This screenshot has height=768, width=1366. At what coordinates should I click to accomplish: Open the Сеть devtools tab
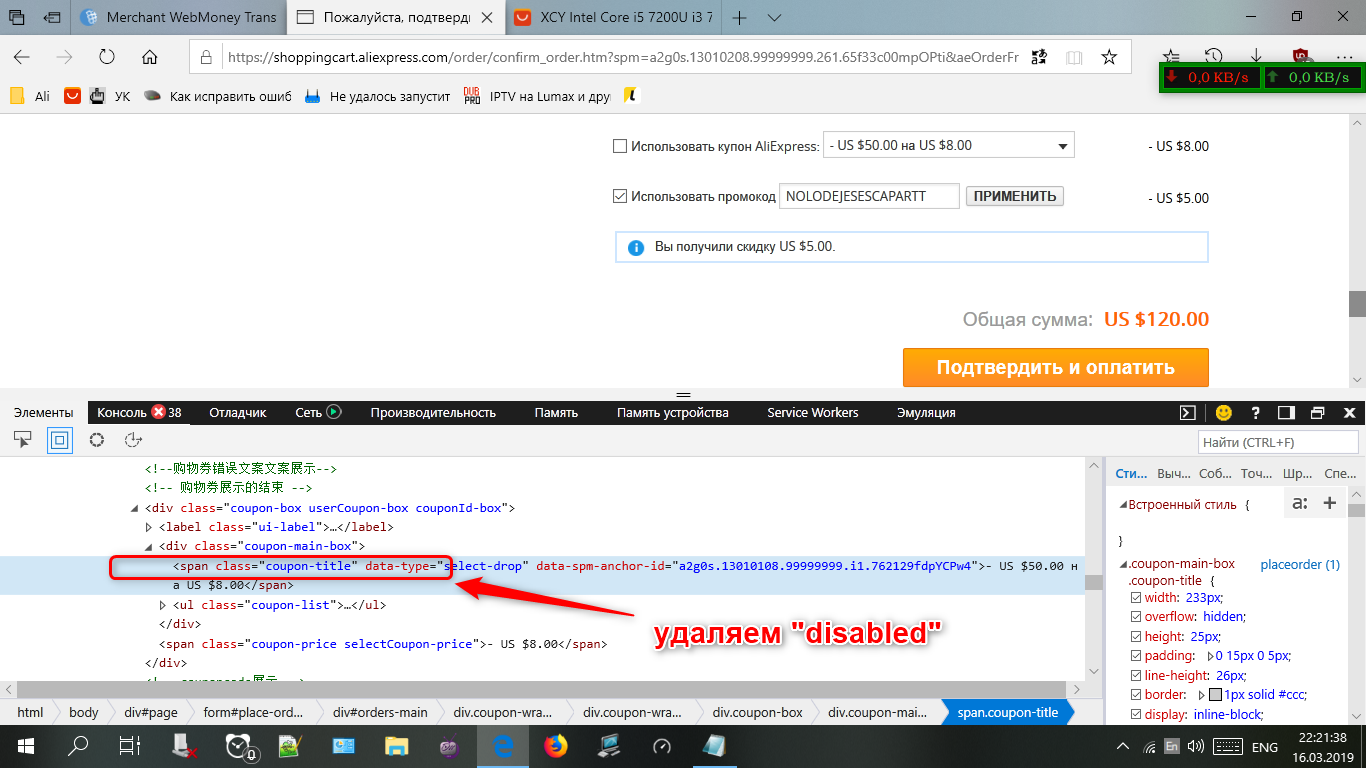(x=318, y=412)
